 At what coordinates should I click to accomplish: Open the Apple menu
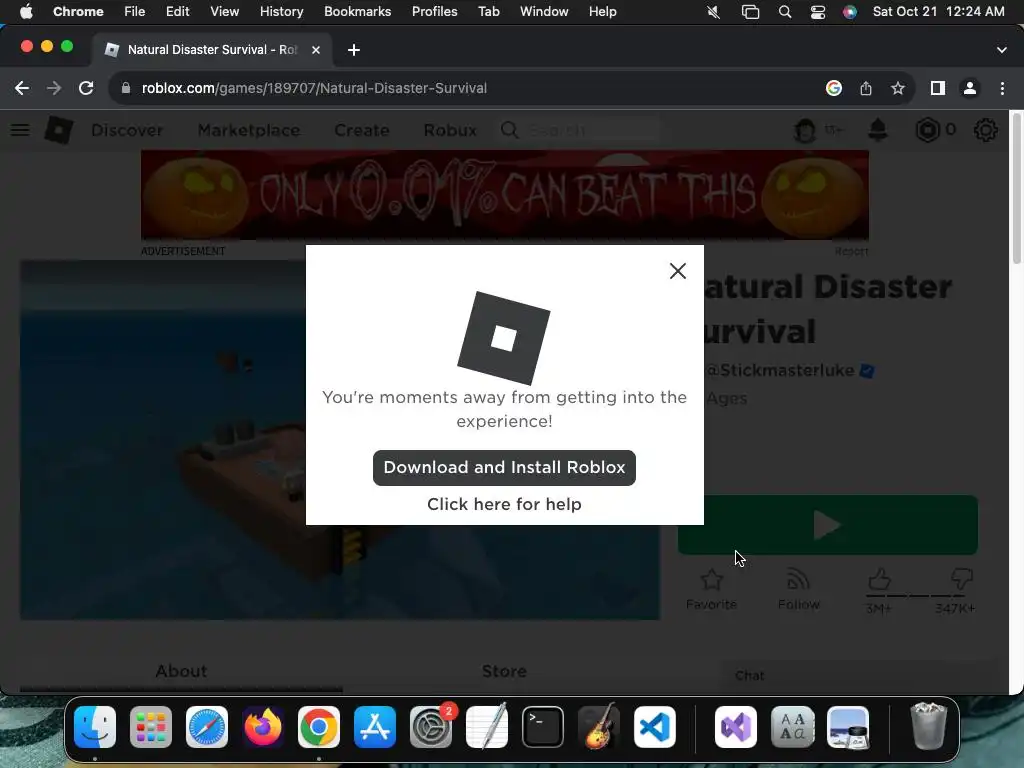pyautogui.click(x=26, y=12)
